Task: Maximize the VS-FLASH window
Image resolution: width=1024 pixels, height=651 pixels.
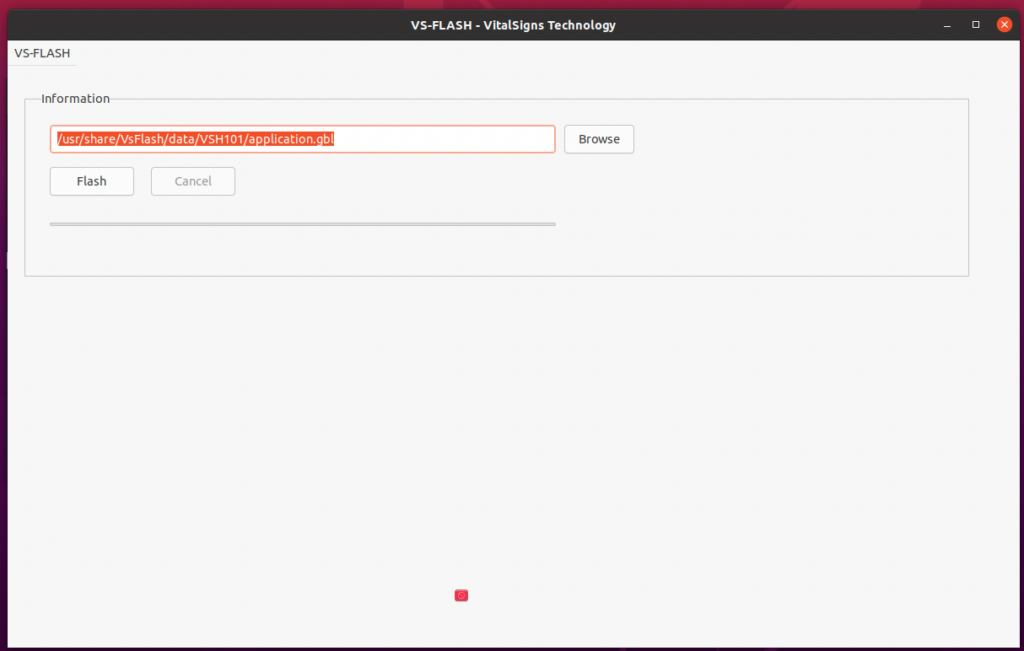Action: pyautogui.click(x=976, y=25)
